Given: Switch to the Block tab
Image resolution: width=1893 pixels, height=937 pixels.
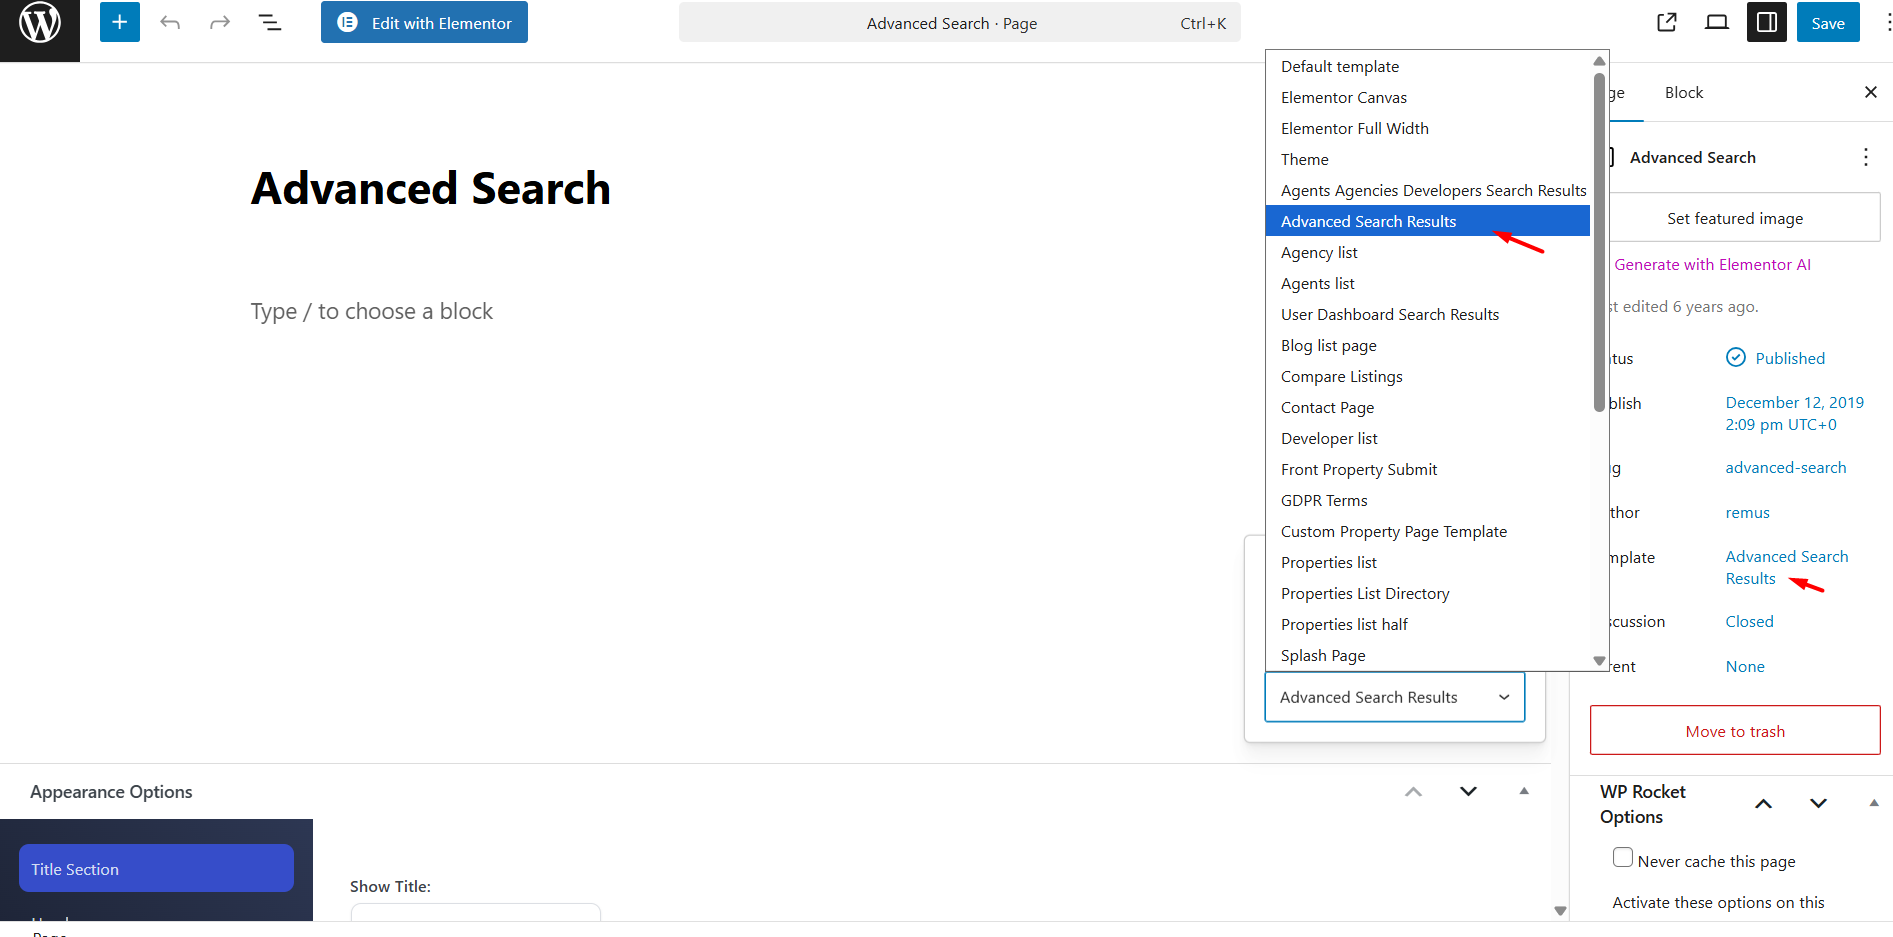Looking at the screenshot, I should 1683,92.
